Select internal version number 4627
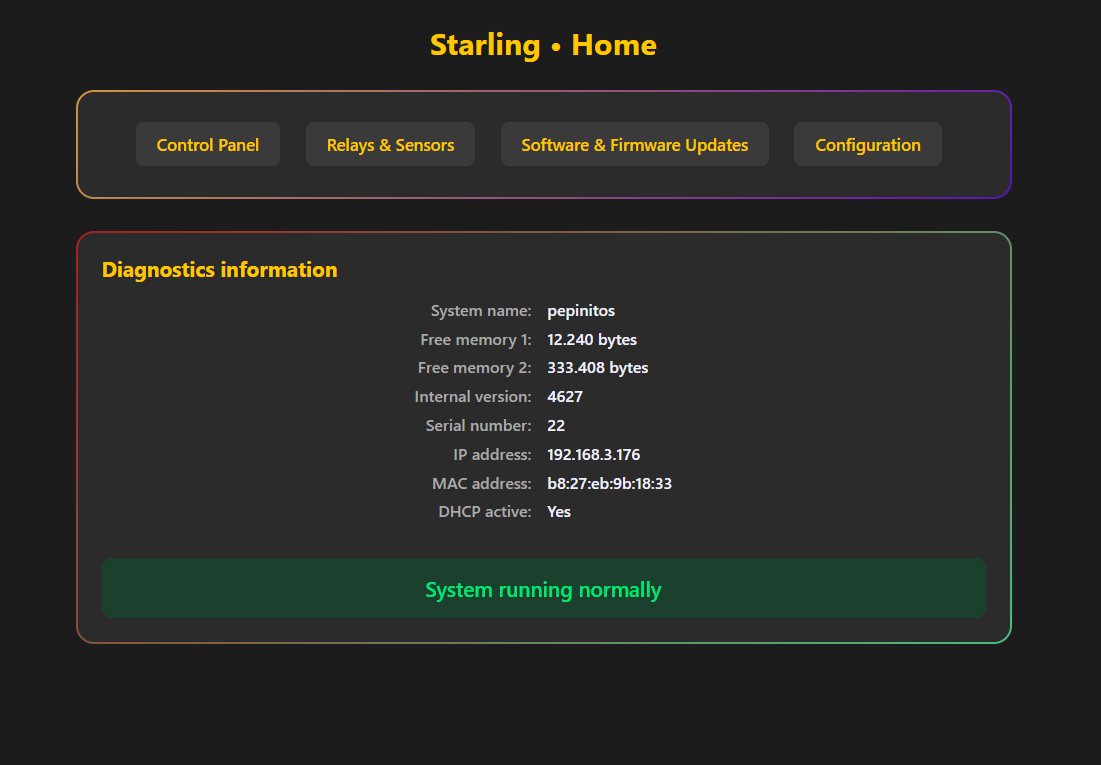 click(x=565, y=397)
